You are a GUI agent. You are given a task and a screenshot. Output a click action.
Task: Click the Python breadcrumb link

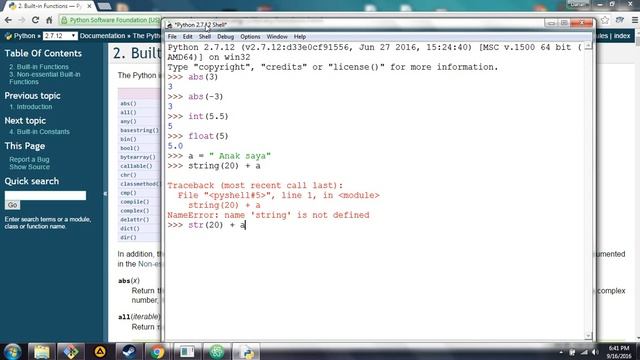click(24, 36)
